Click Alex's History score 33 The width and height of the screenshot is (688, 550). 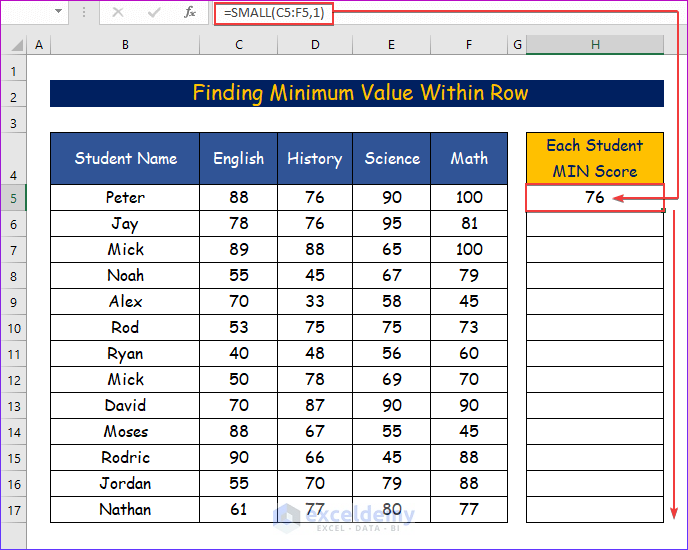tap(315, 301)
